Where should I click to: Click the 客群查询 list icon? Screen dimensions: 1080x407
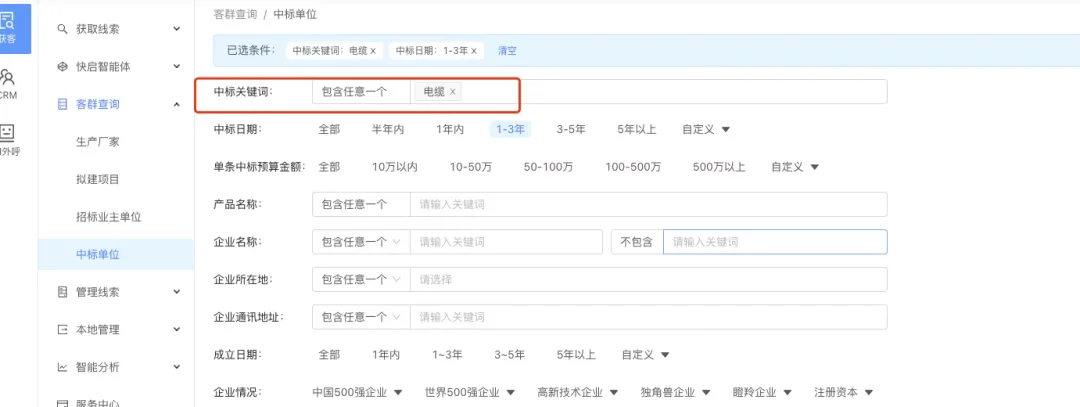pyautogui.click(x=62, y=104)
